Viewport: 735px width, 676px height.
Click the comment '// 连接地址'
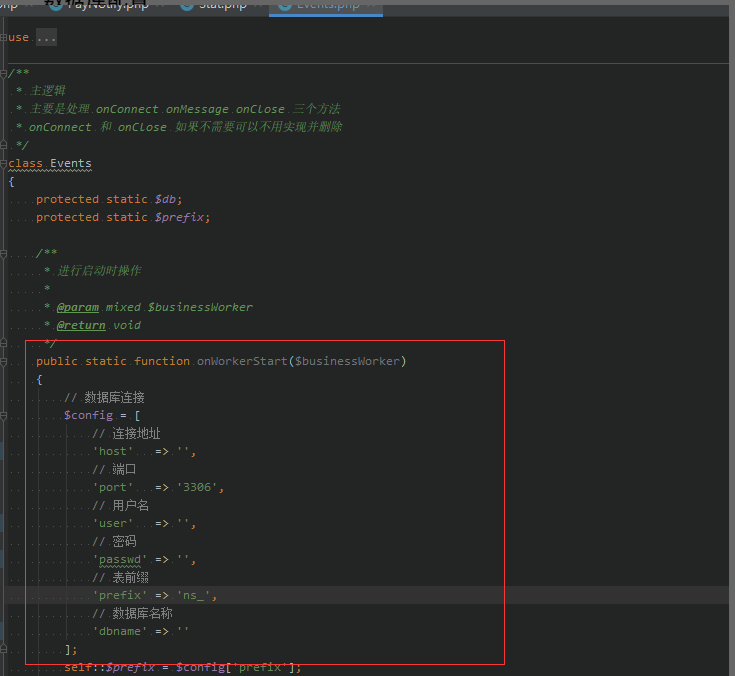click(126, 434)
